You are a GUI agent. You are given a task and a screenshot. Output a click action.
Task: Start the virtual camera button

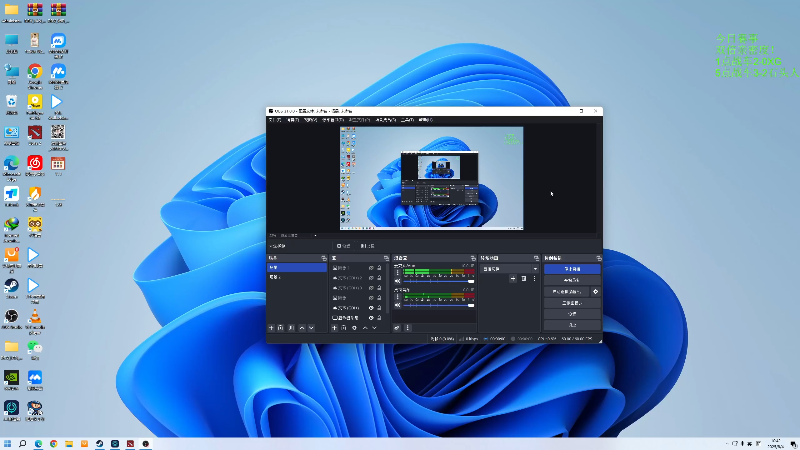click(x=566, y=291)
